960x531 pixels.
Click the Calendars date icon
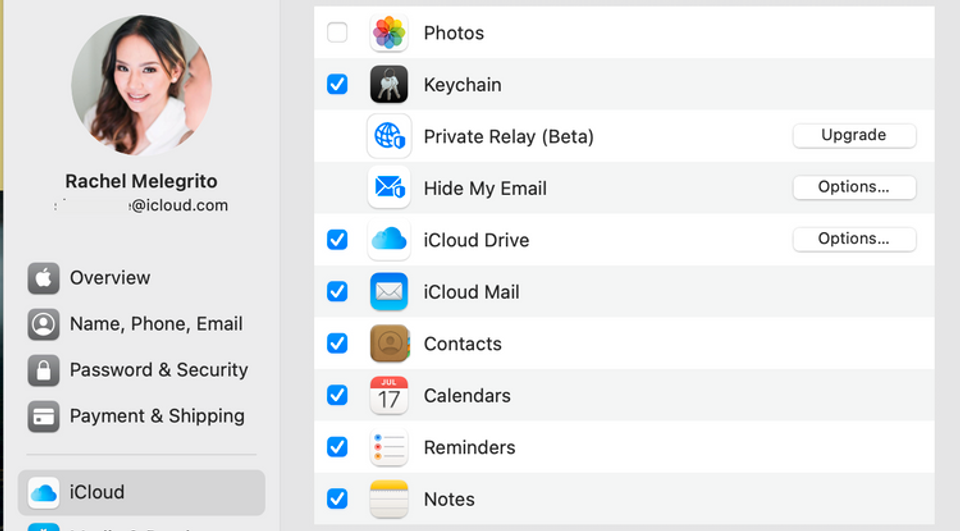[x=389, y=395]
